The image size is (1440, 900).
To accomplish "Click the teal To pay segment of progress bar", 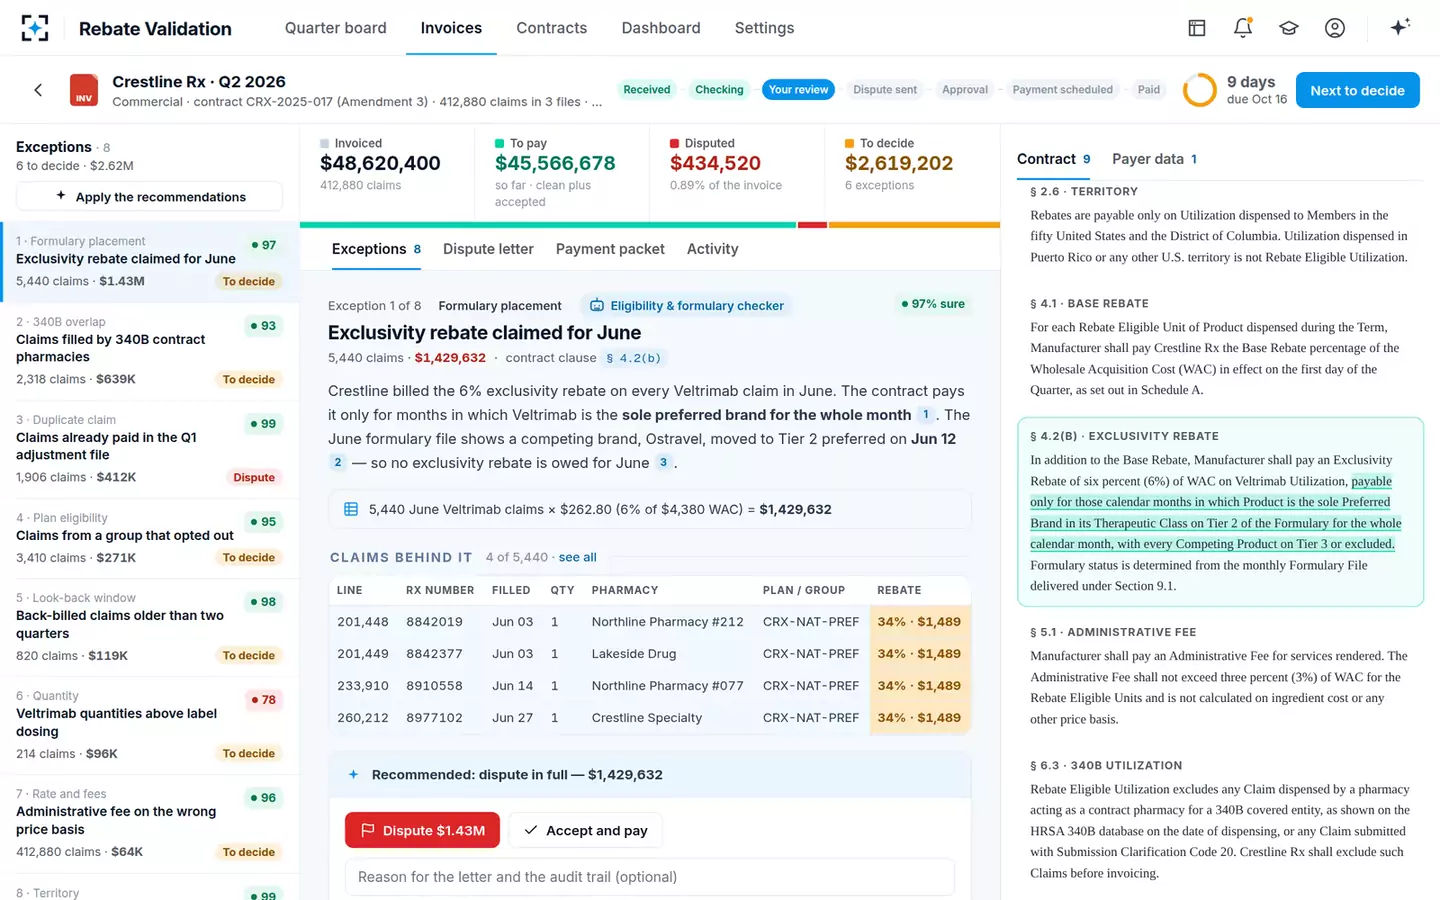I will click(x=548, y=225).
